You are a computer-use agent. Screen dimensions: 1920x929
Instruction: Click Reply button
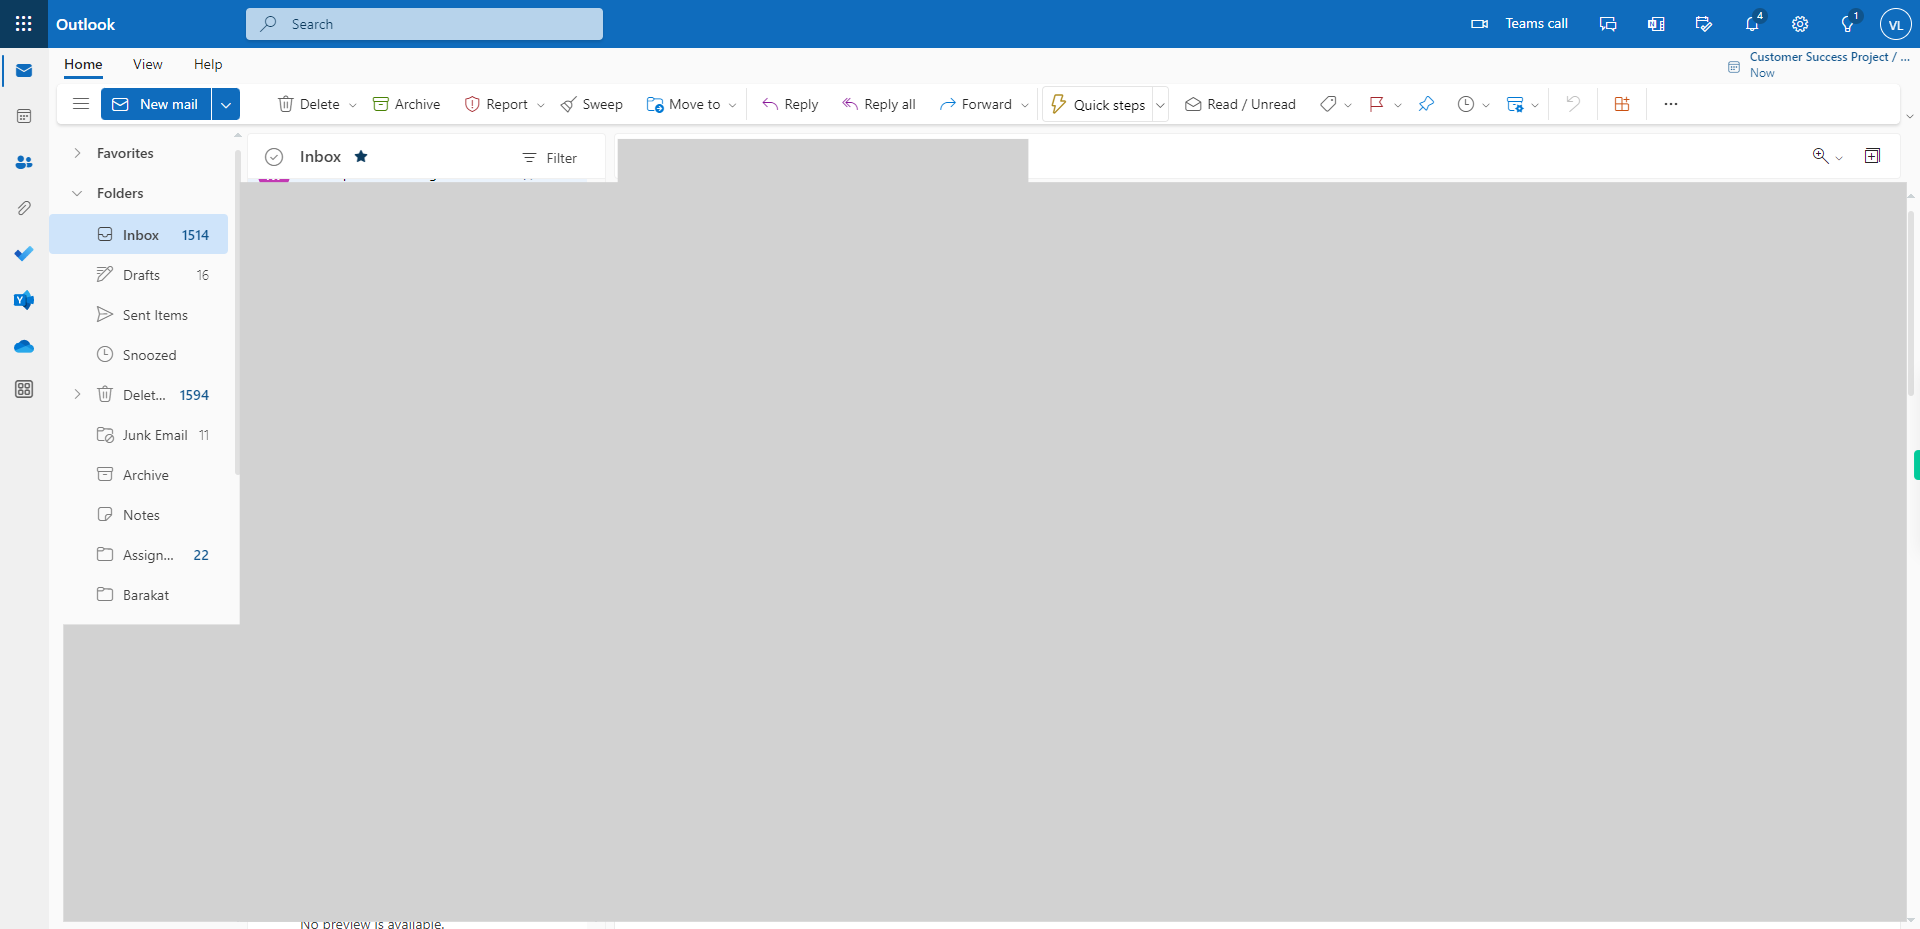pyautogui.click(x=790, y=104)
